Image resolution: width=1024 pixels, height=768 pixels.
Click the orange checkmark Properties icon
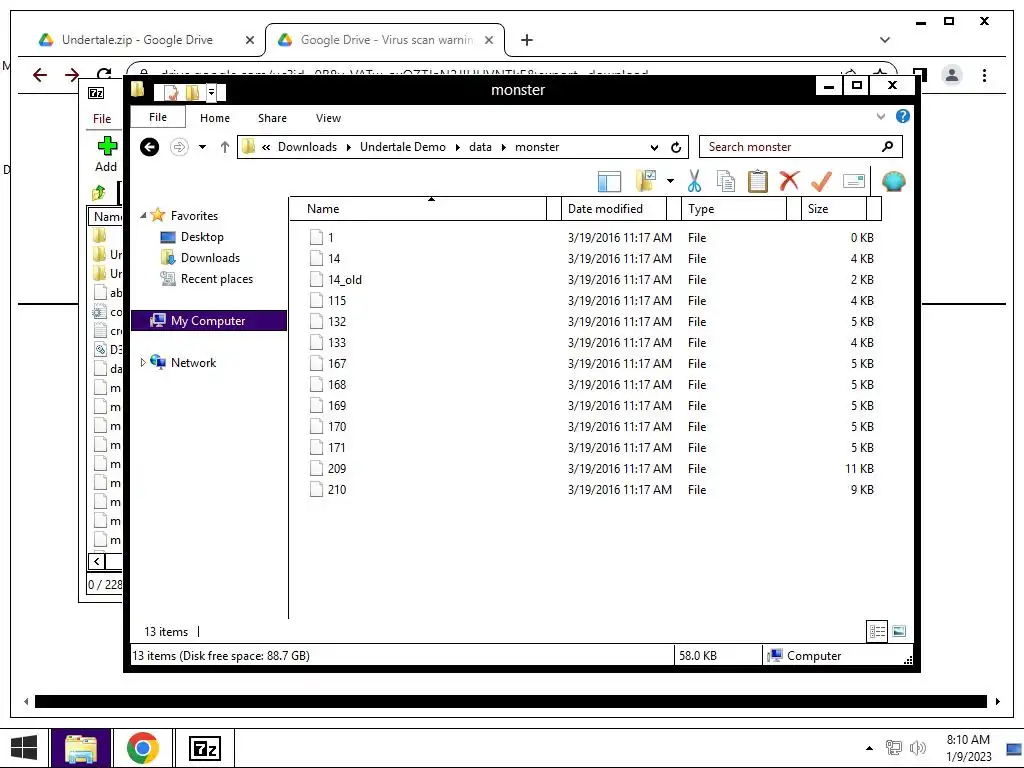coord(821,181)
